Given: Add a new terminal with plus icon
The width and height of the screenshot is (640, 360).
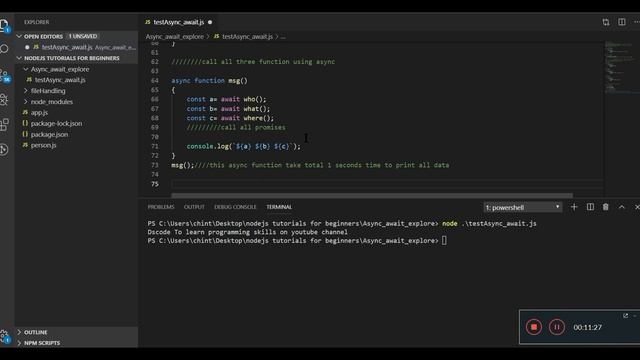Looking at the screenshot, I should click(574, 207).
